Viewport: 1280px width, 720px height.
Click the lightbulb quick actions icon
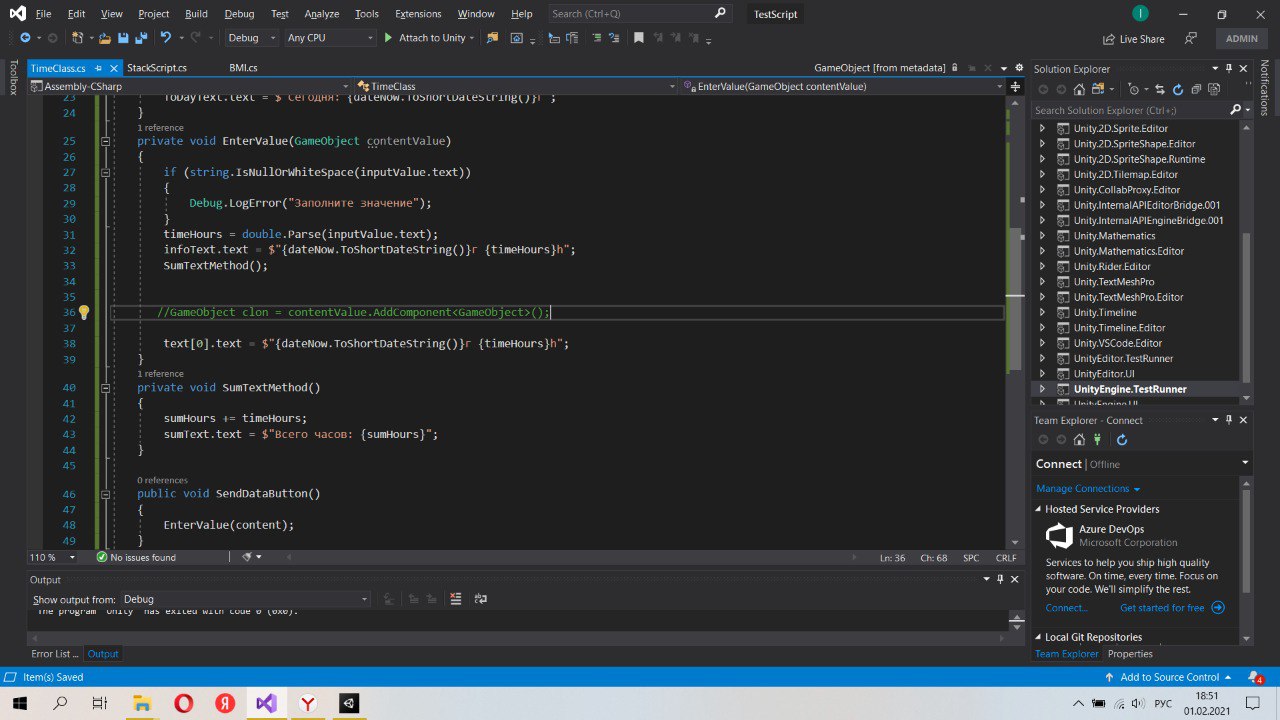click(x=84, y=312)
